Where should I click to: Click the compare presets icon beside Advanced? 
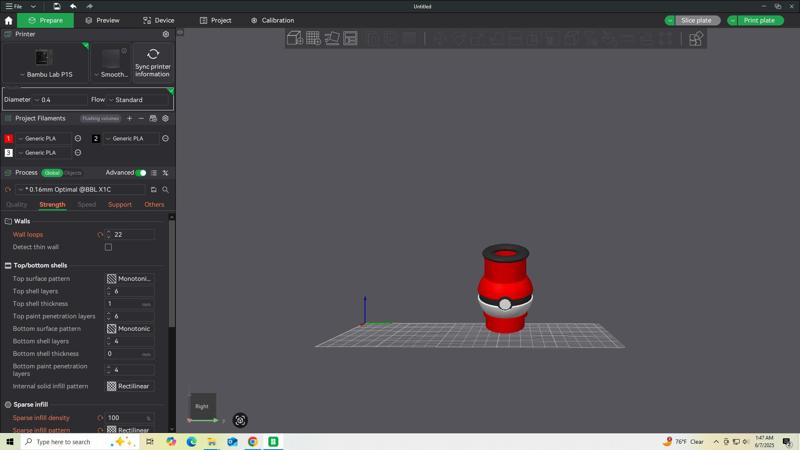165,173
